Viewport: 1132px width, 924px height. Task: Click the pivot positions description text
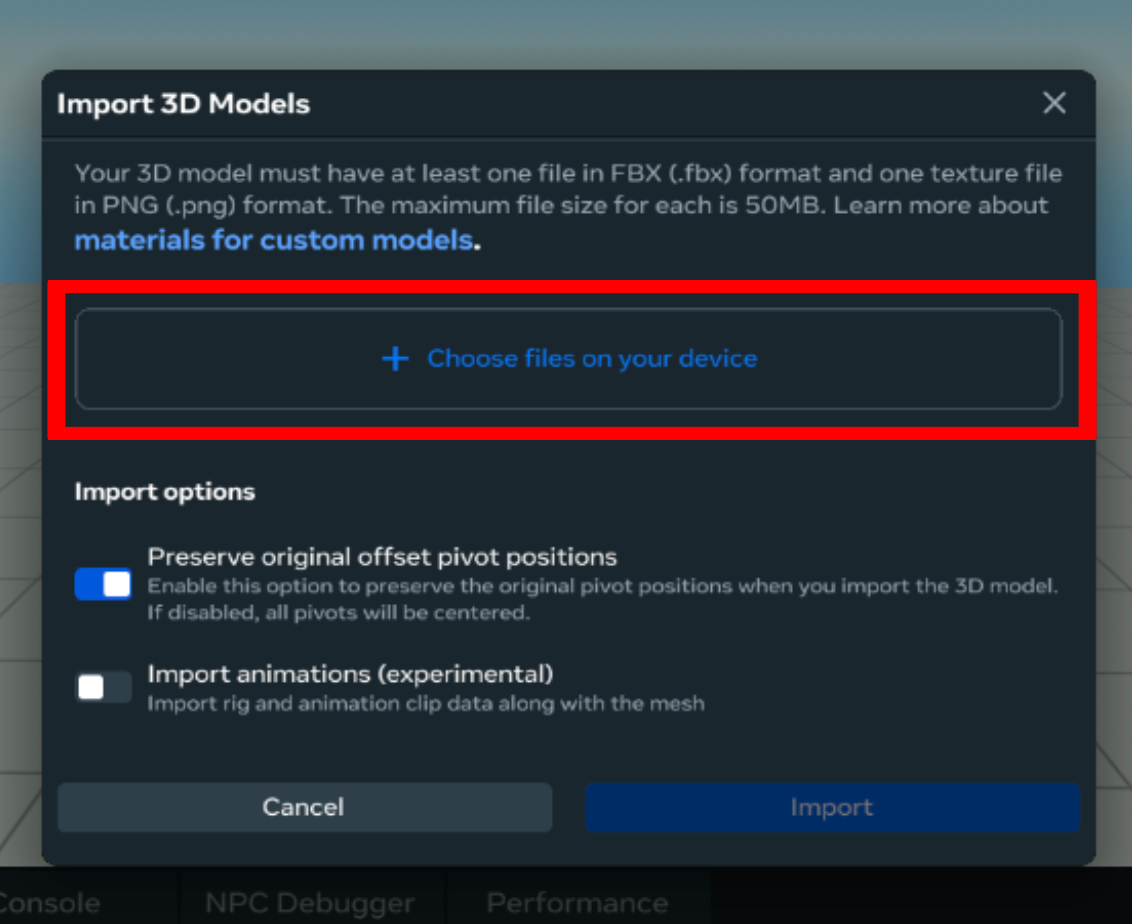[602, 598]
